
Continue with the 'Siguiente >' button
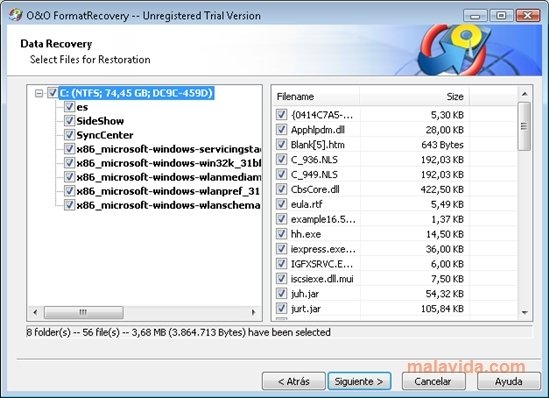359,381
